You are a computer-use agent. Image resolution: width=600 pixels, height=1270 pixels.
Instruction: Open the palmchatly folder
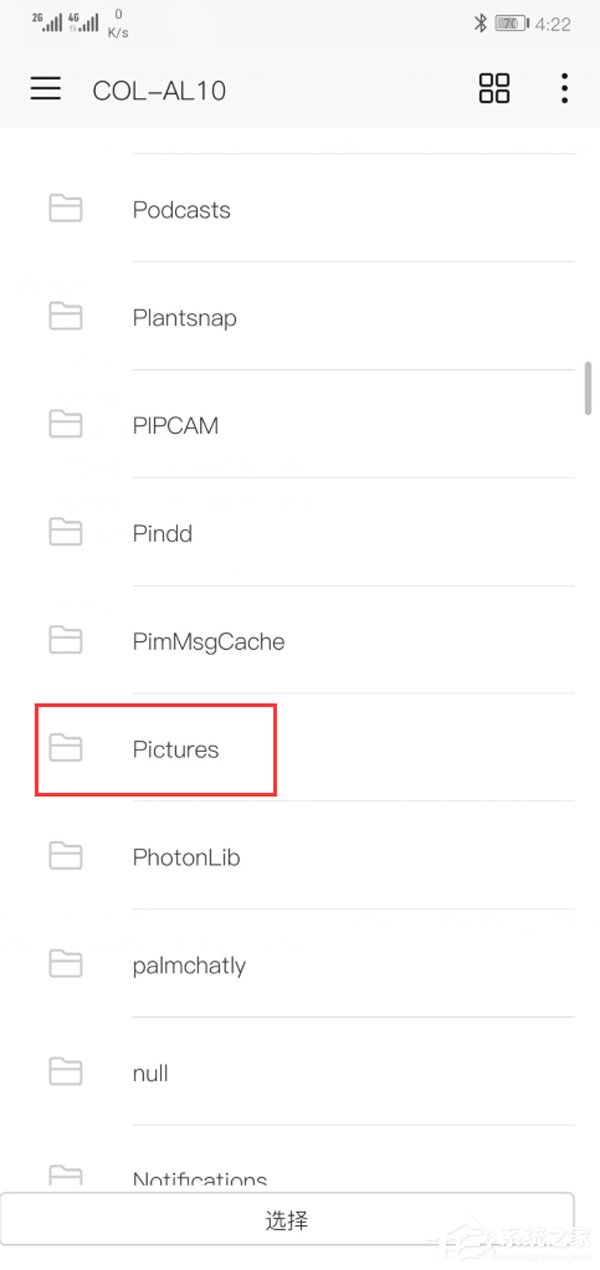300,965
